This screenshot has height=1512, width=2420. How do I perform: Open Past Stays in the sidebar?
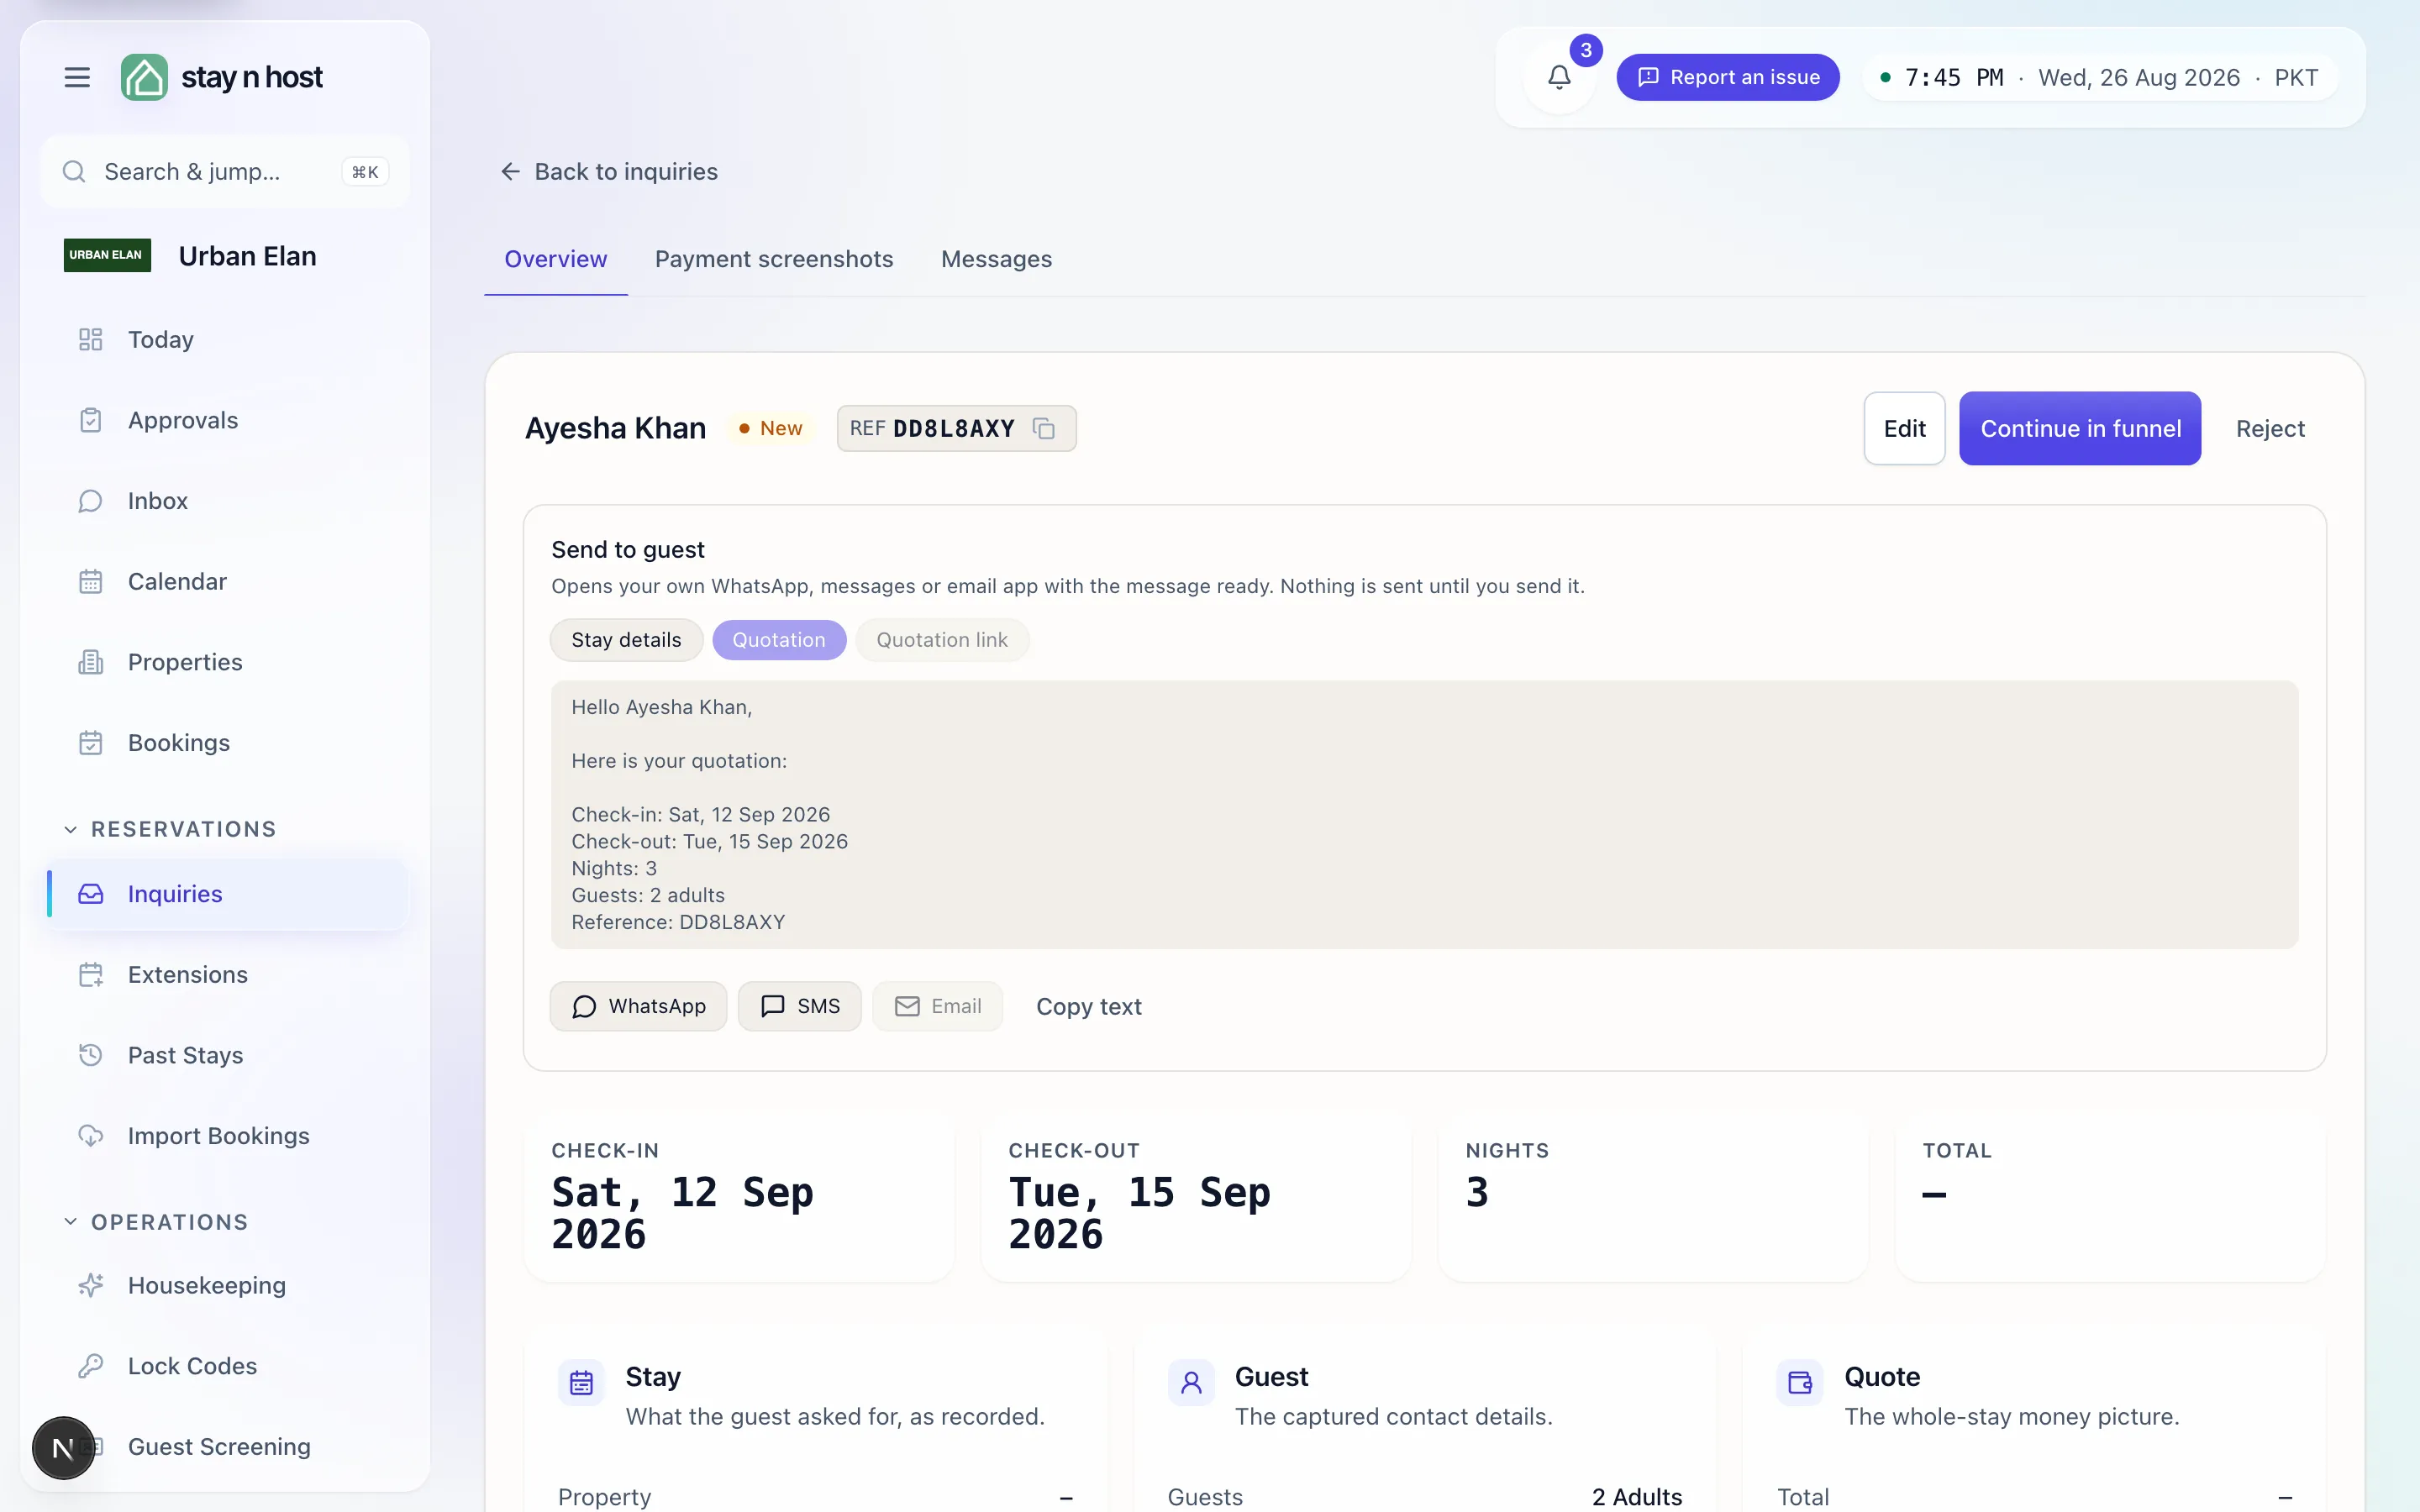click(x=226, y=1055)
